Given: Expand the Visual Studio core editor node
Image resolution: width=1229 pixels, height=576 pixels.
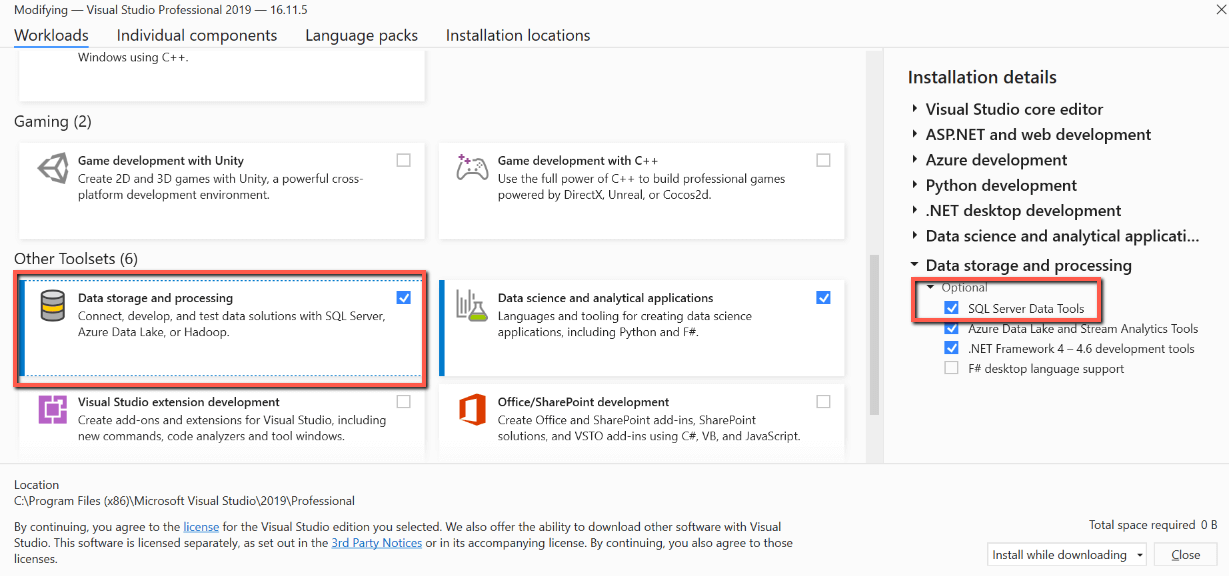Looking at the screenshot, I should tap(915, 109).
